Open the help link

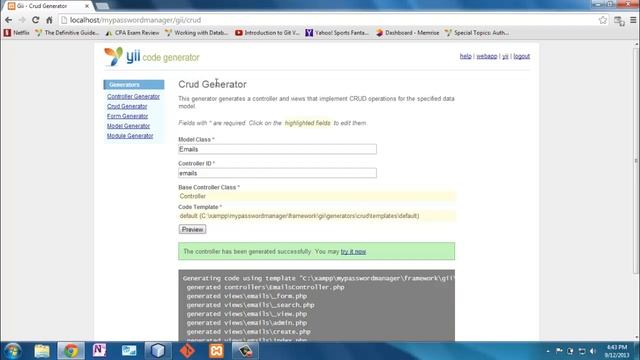pyautogui.click(x=465, y=56)
